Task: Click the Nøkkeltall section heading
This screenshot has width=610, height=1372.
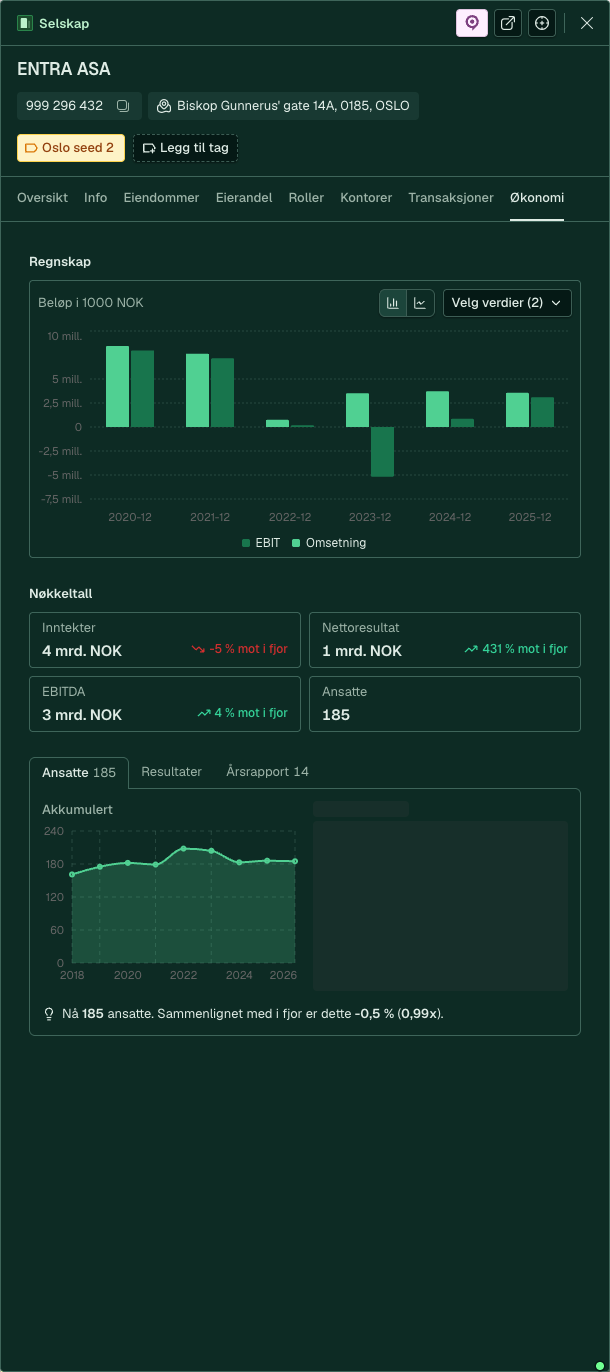Action: (61, 594)
